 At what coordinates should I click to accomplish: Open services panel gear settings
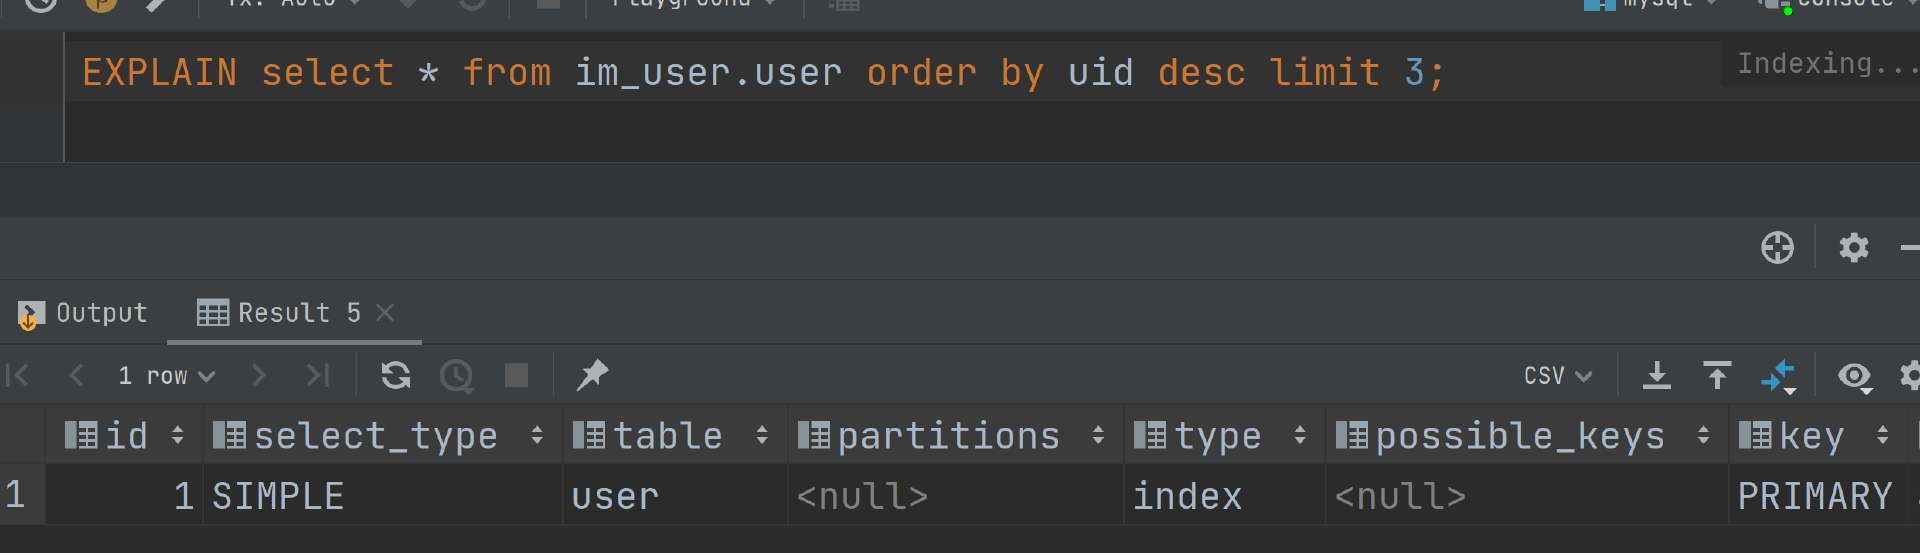pyautogui.click(x=1853, y=247)
